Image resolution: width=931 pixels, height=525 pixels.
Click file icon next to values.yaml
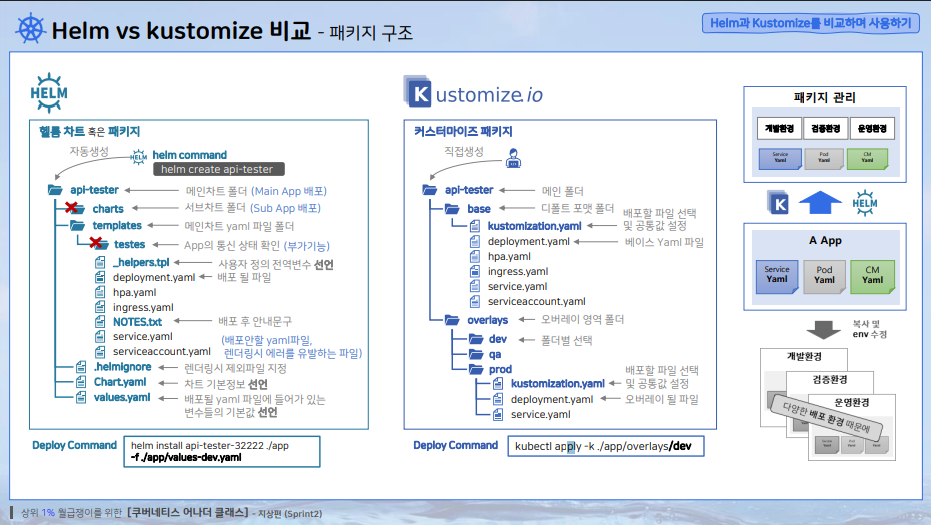tap(81, 397)
